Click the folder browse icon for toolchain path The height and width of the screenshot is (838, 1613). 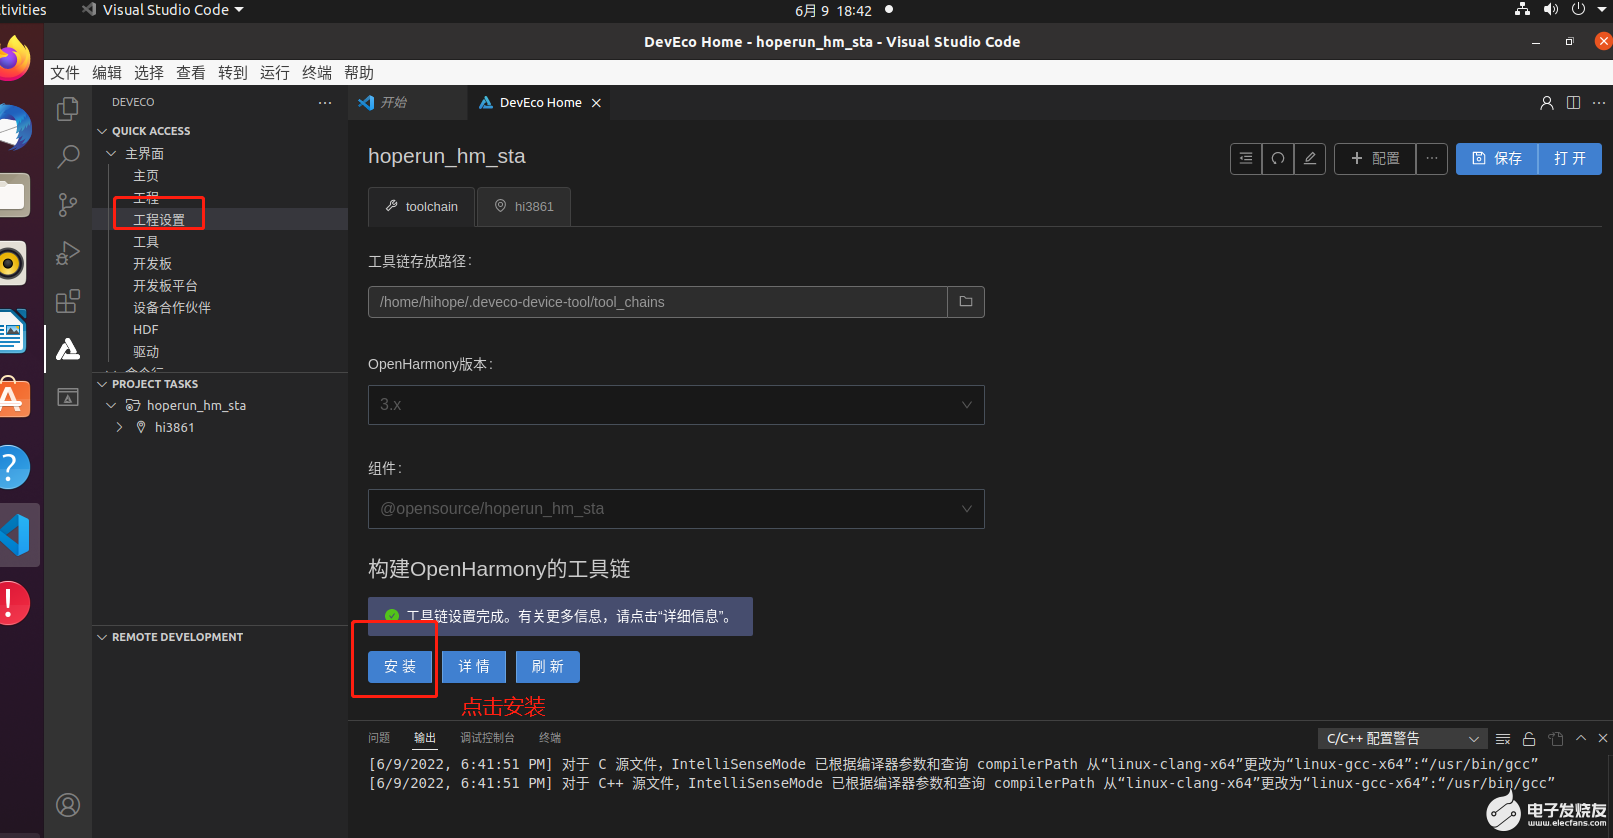(966, 302)
